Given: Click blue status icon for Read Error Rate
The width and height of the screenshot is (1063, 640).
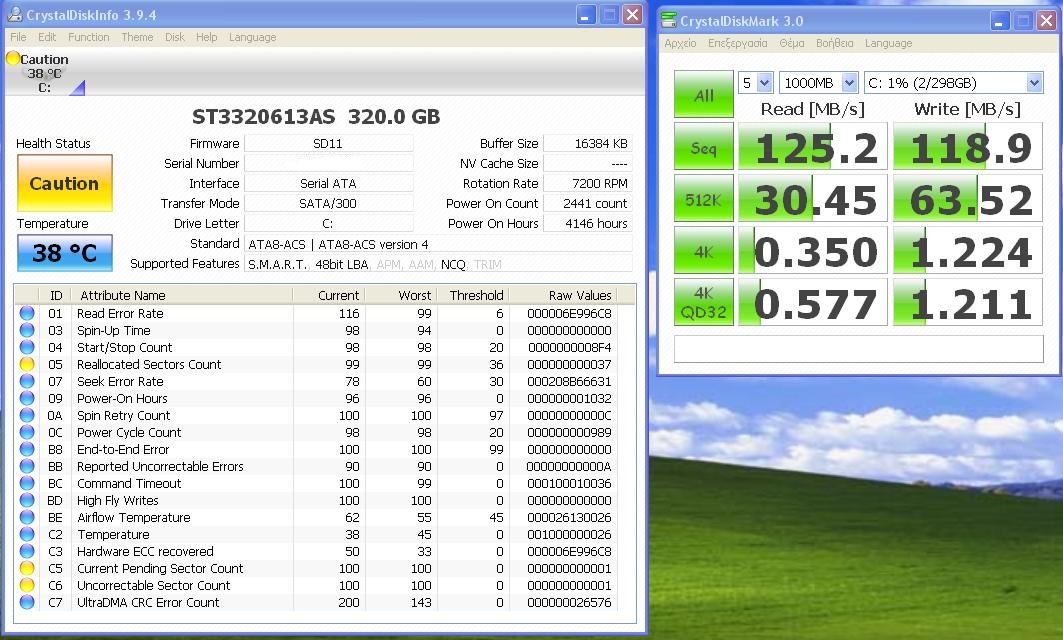Looking at the screenshot, I should pyautogui.click(x=27, y=314).
